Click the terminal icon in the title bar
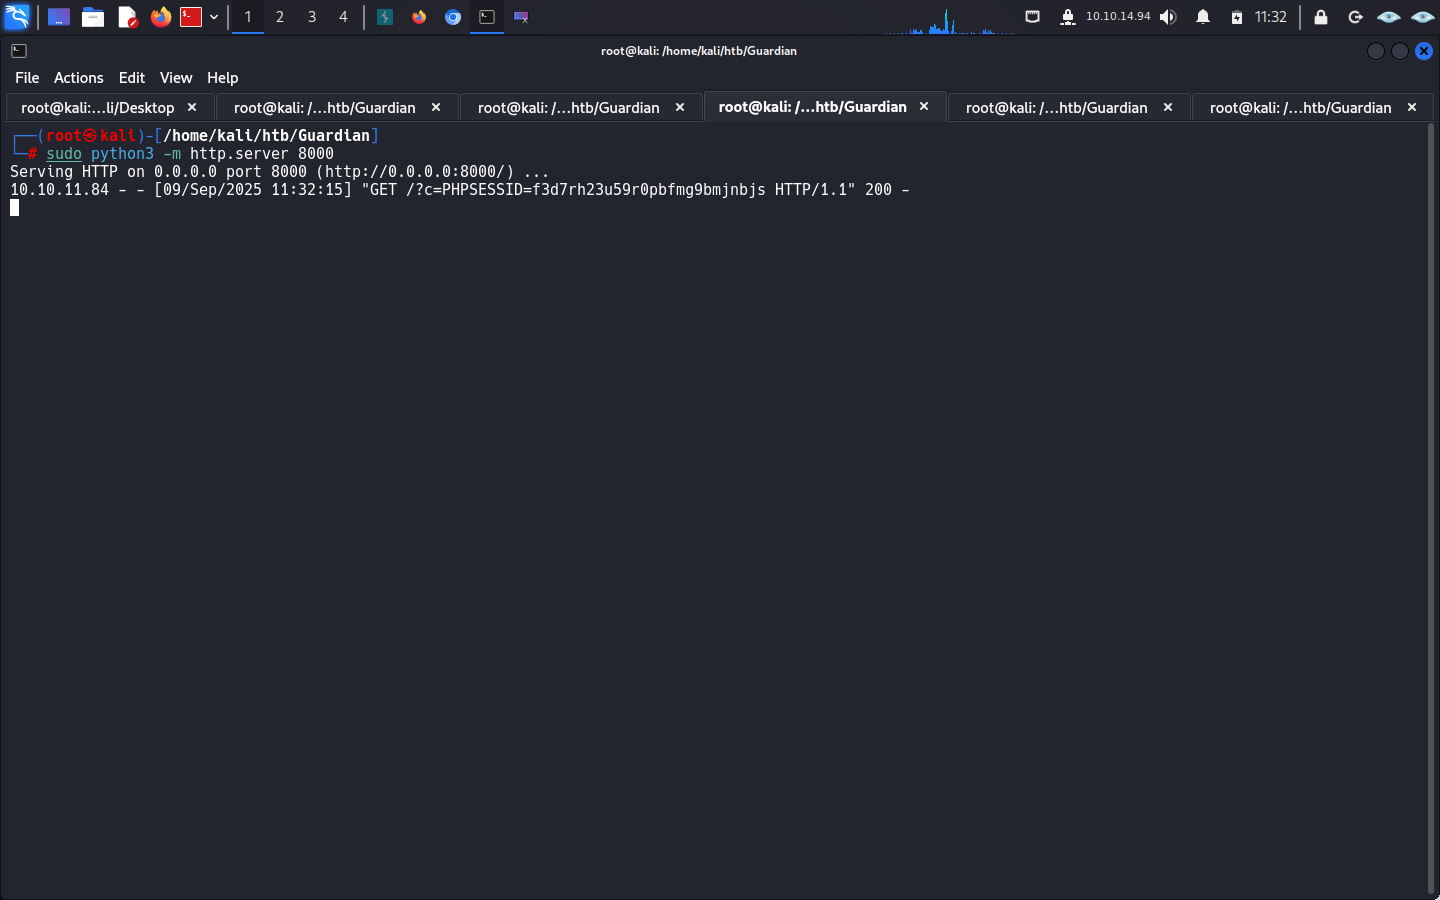This screenshot has height=900, width=1440. point(19,51)
